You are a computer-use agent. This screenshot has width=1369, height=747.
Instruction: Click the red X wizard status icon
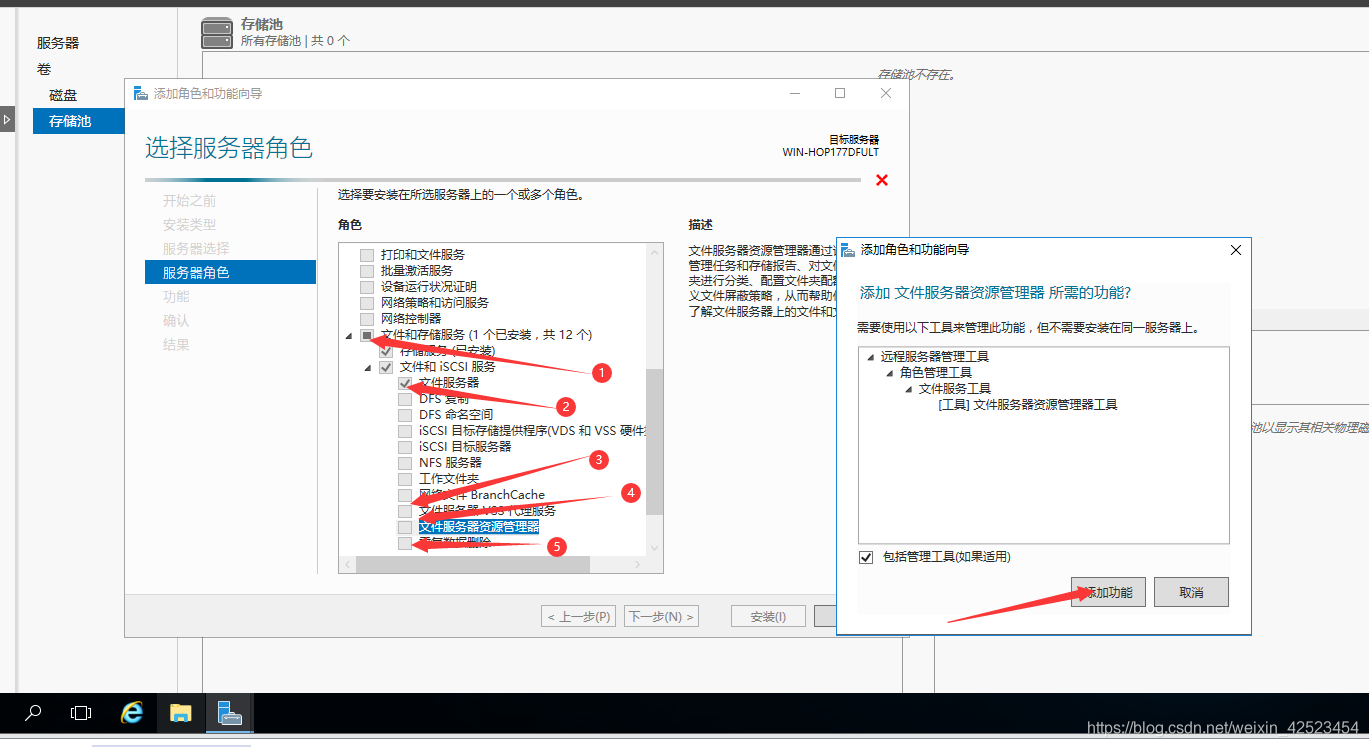point(884,180)
